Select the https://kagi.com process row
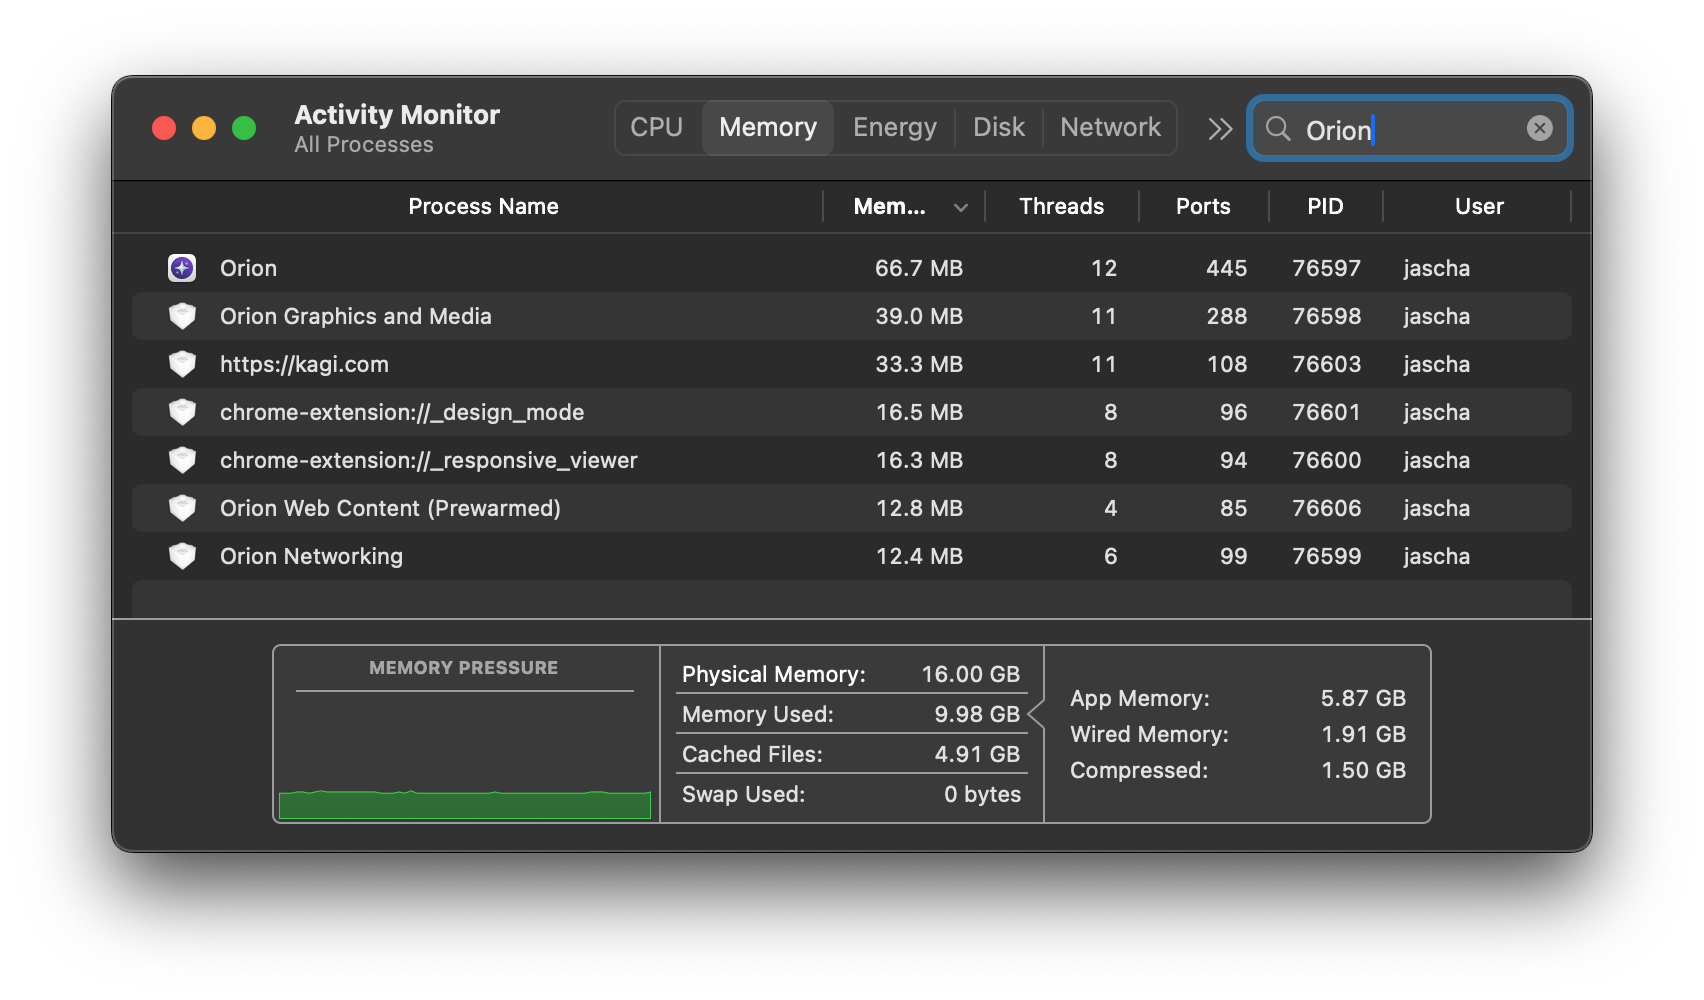The width and height of the screenshot is (1704, 1000). (x=852, y=364)
